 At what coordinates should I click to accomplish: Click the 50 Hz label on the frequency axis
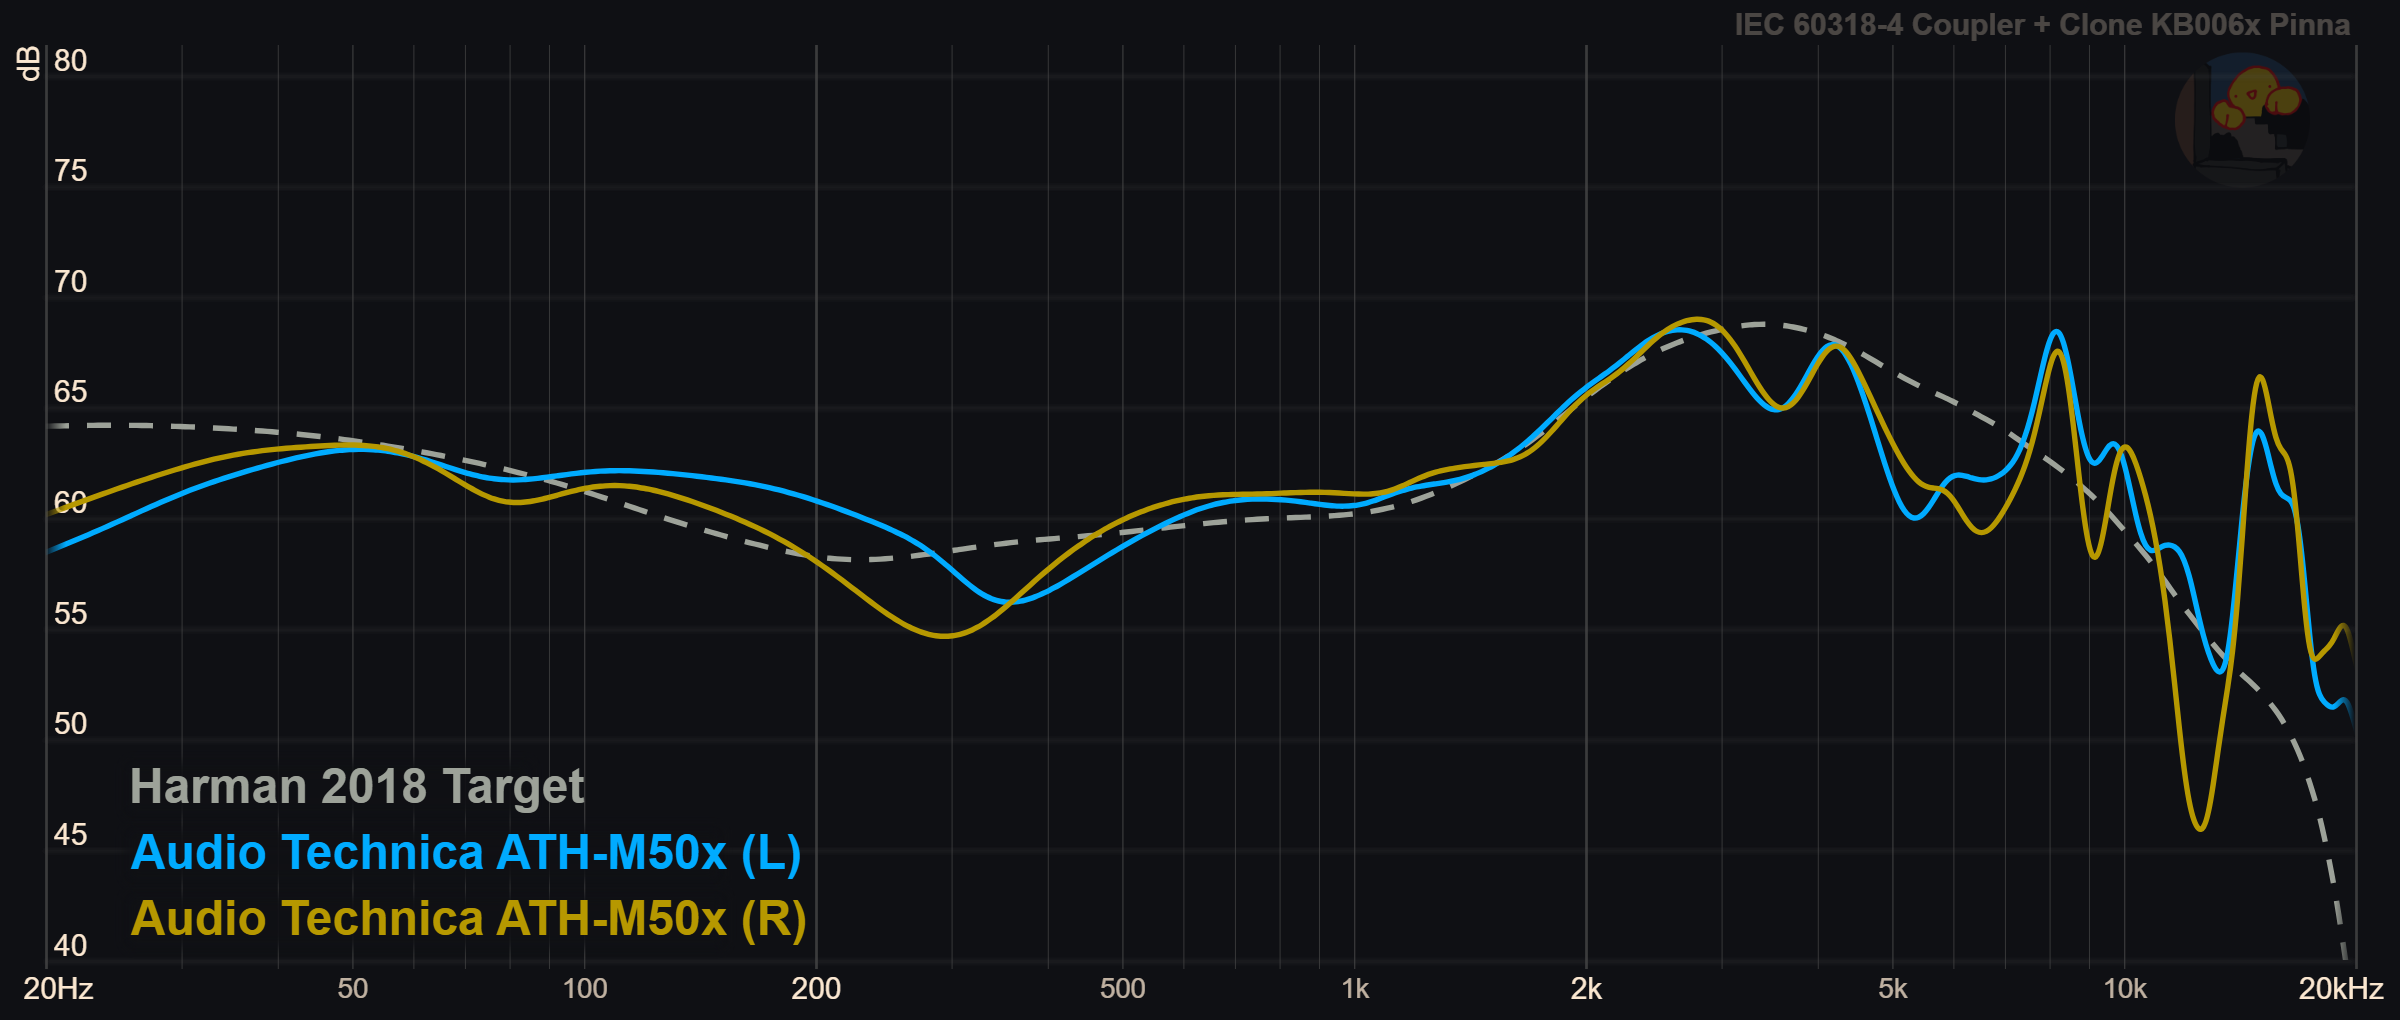(x=352, y=989)
